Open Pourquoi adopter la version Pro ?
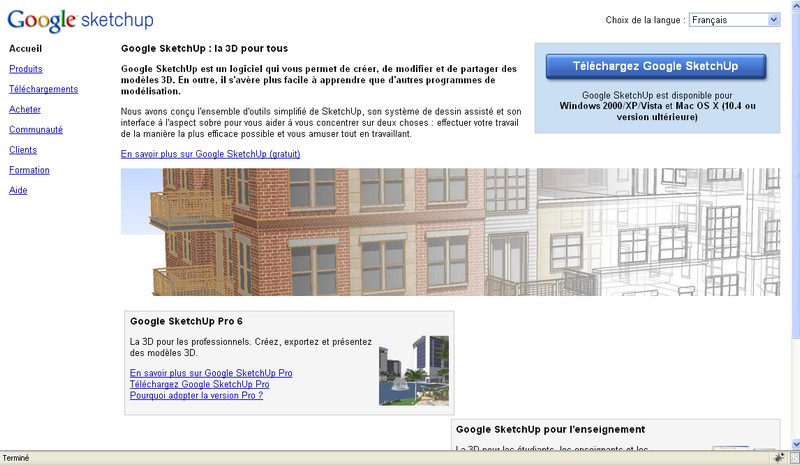 196,396
